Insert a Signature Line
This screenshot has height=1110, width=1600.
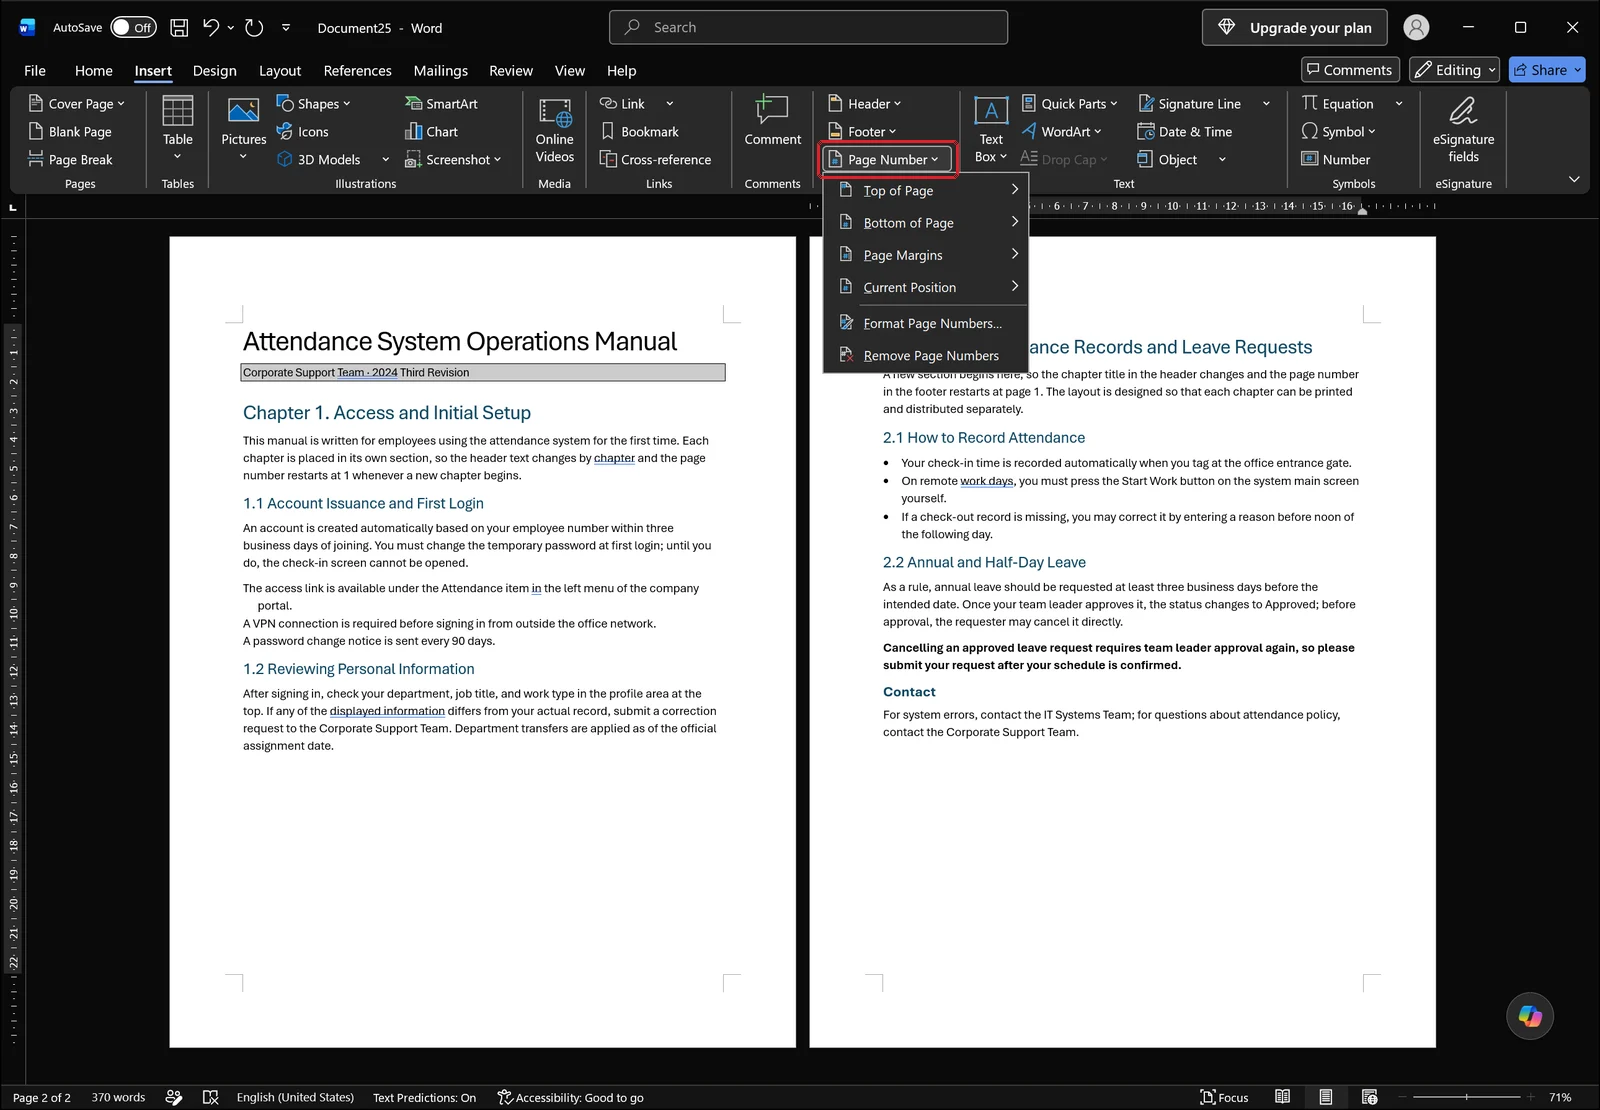click(x=1188, y=104)
